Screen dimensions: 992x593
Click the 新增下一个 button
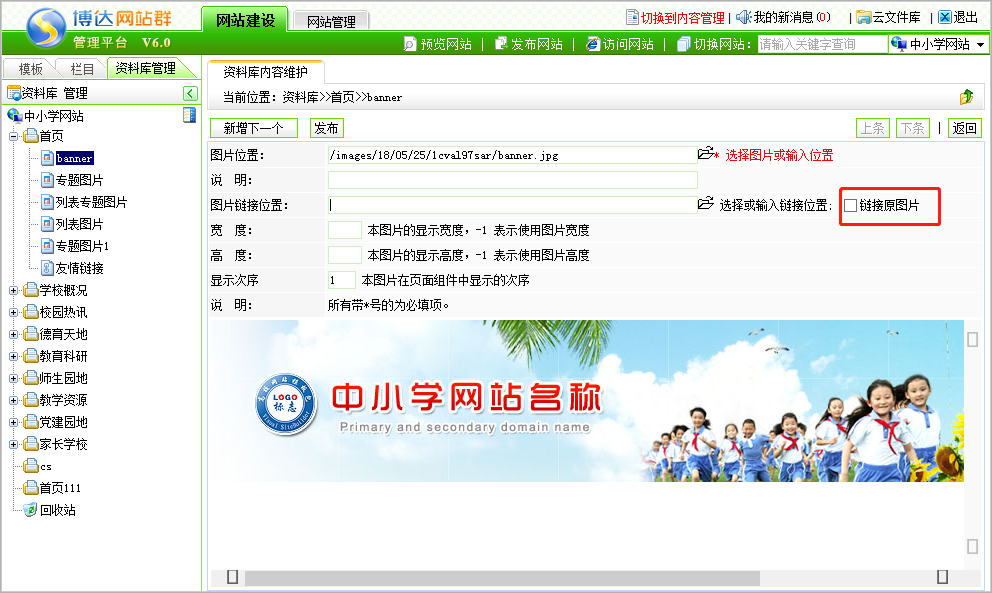[253, 128]
